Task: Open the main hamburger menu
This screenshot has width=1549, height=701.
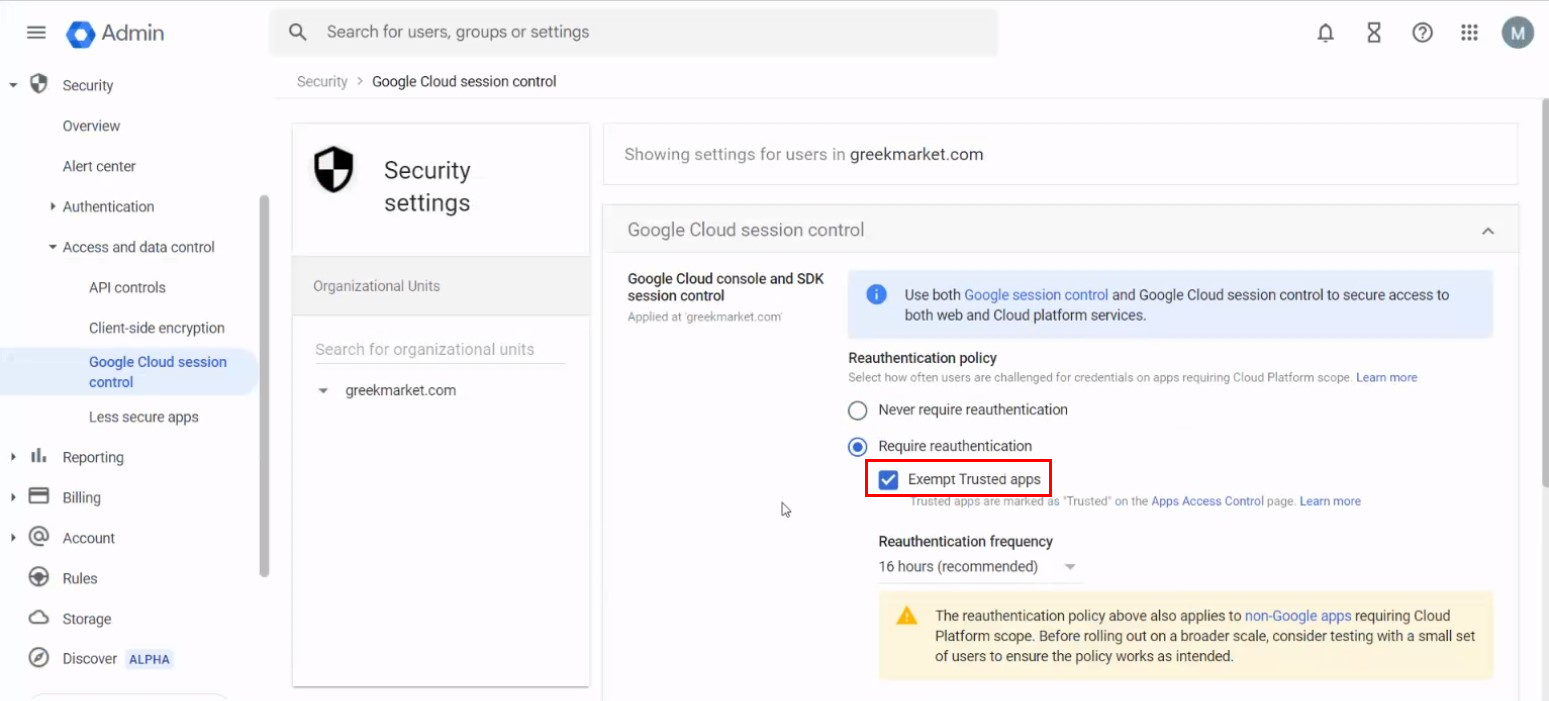Action: pyautogui.click(x=36, y=33)
